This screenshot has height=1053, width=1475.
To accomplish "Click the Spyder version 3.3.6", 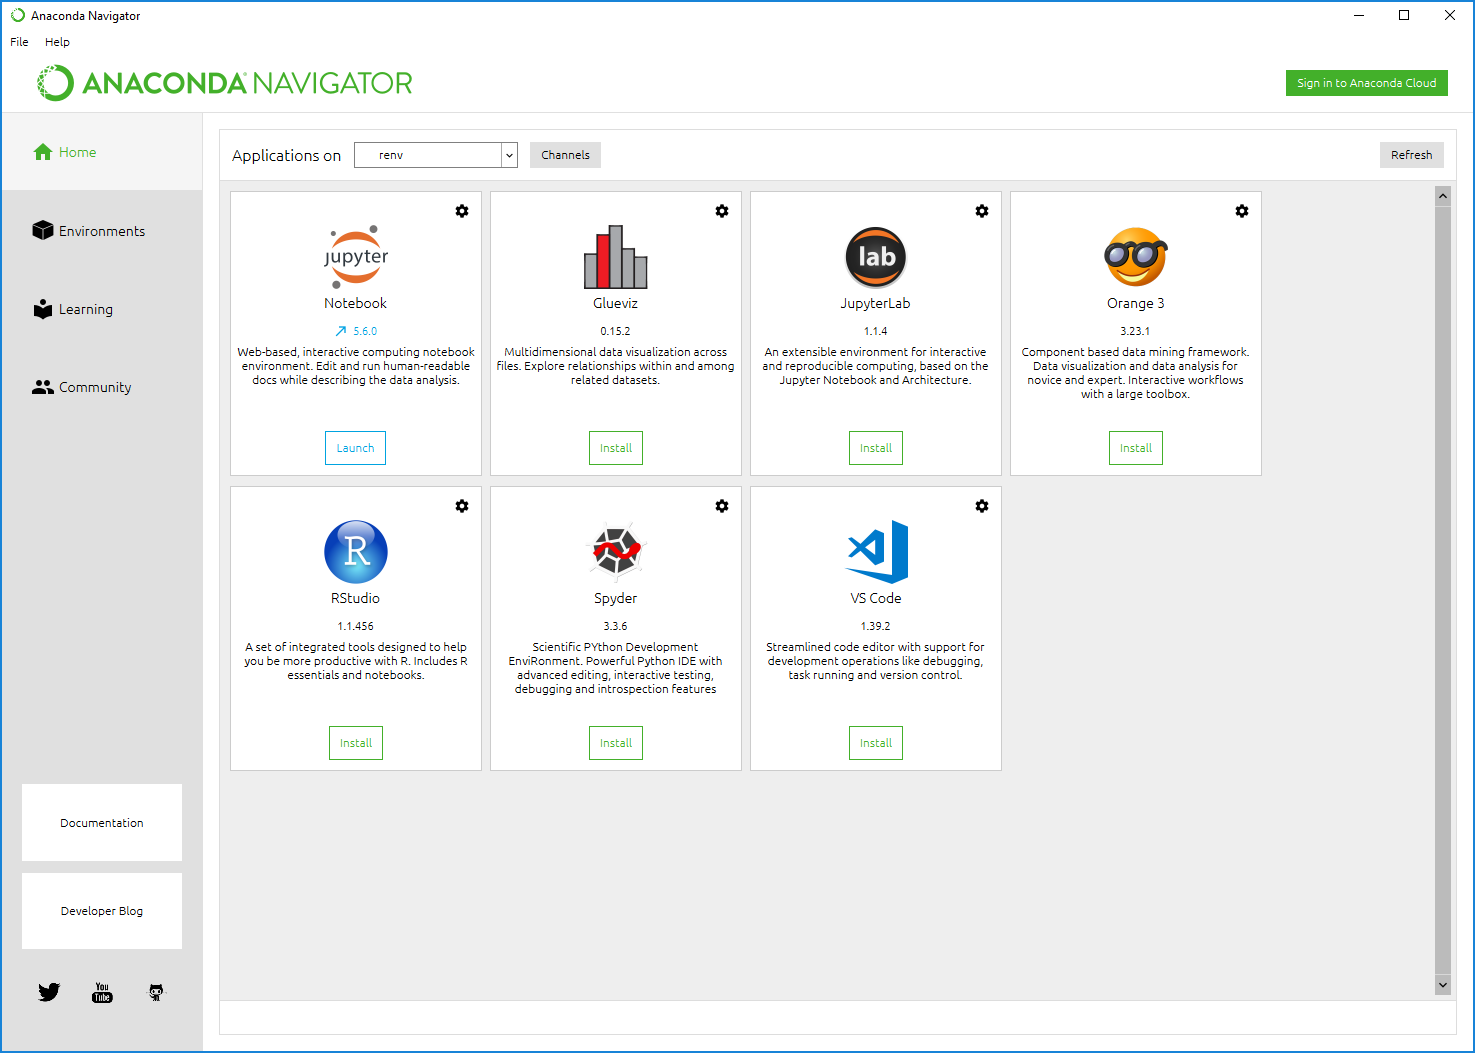I will (616, 626).
